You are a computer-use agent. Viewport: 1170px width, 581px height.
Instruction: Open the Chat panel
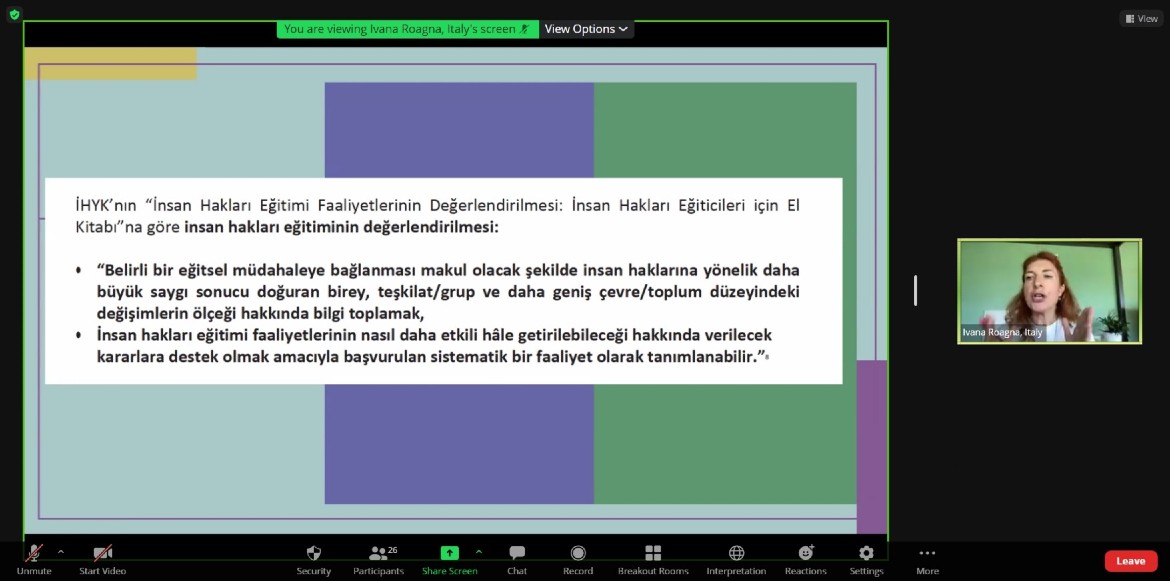pos(517,559)
